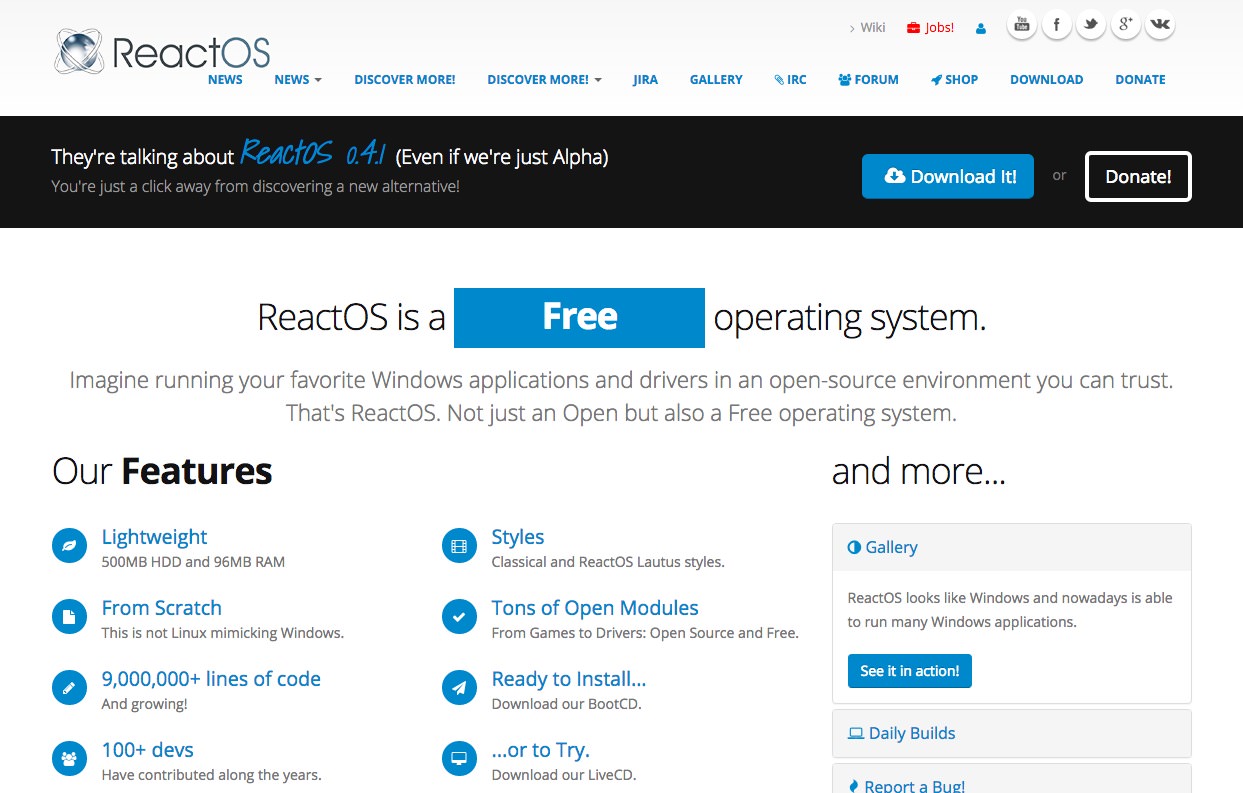Image resolution: width=1243 pixels, height=793 pixels.
Task: Open the VK social network icon
Action: tap(1160, 25)
